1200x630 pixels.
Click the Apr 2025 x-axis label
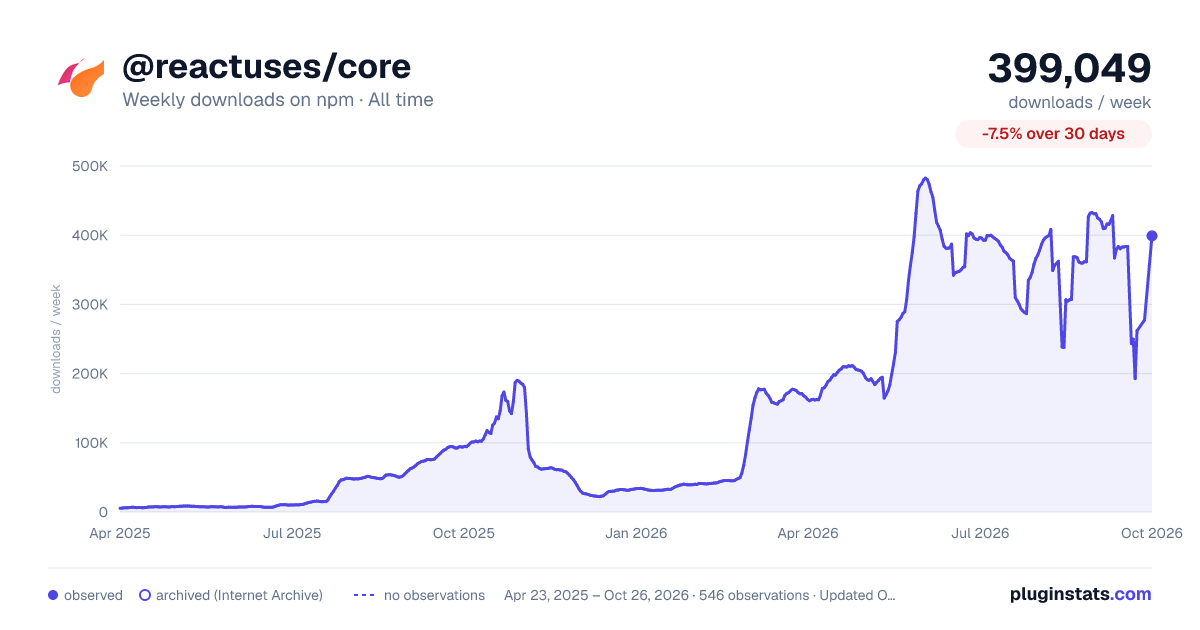tap(120, 534)
